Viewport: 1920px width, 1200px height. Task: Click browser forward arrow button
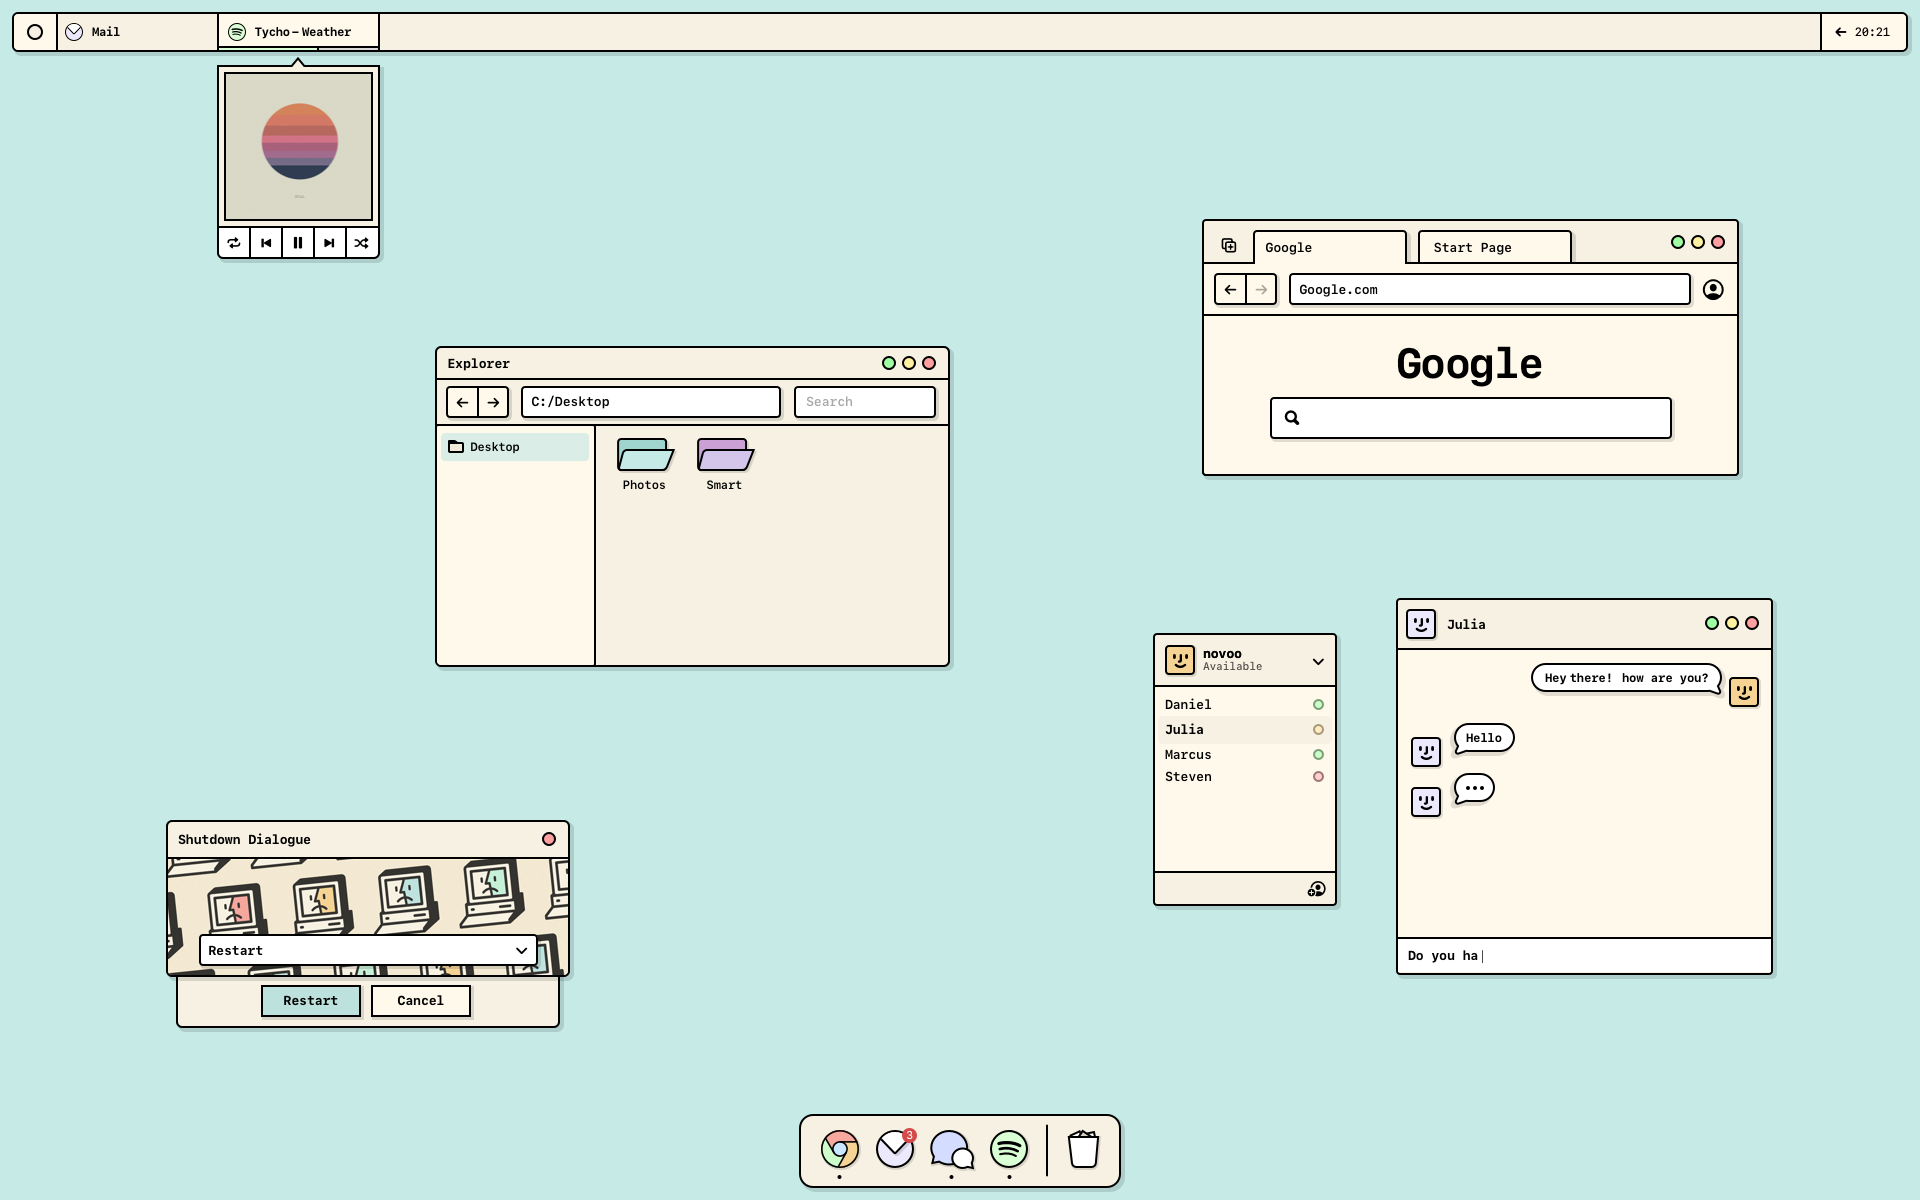[1262, 290]
